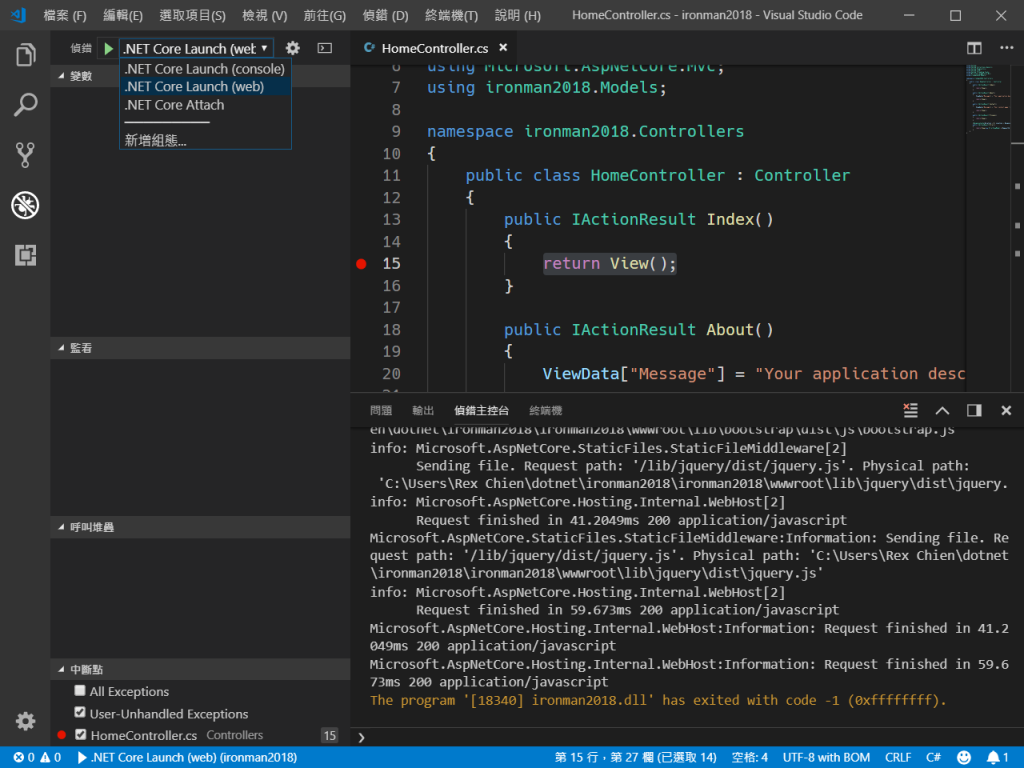
Task: Open errors count in status bar
Action: [24, 758]
